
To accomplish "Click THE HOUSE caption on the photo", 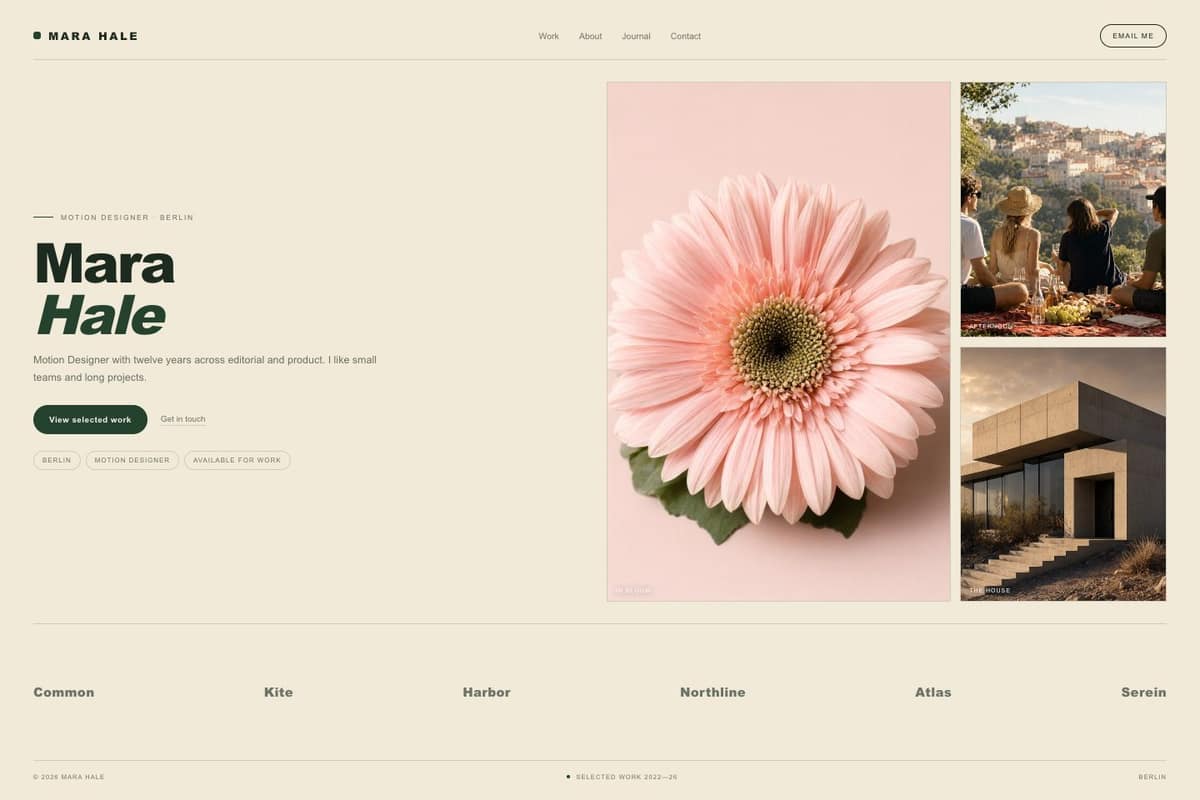I will [x=990, y=591].
